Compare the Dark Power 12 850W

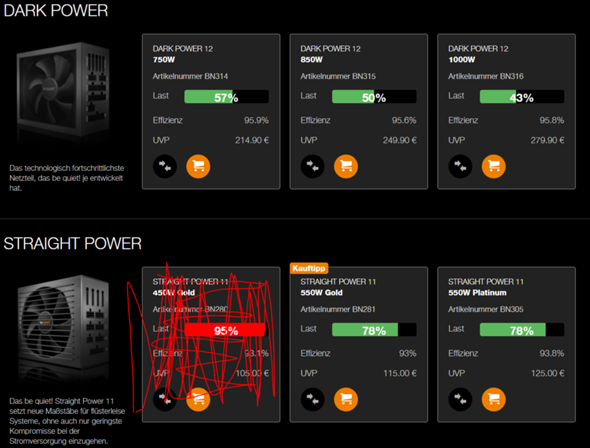pyautogui.click(x=313, y=166)
